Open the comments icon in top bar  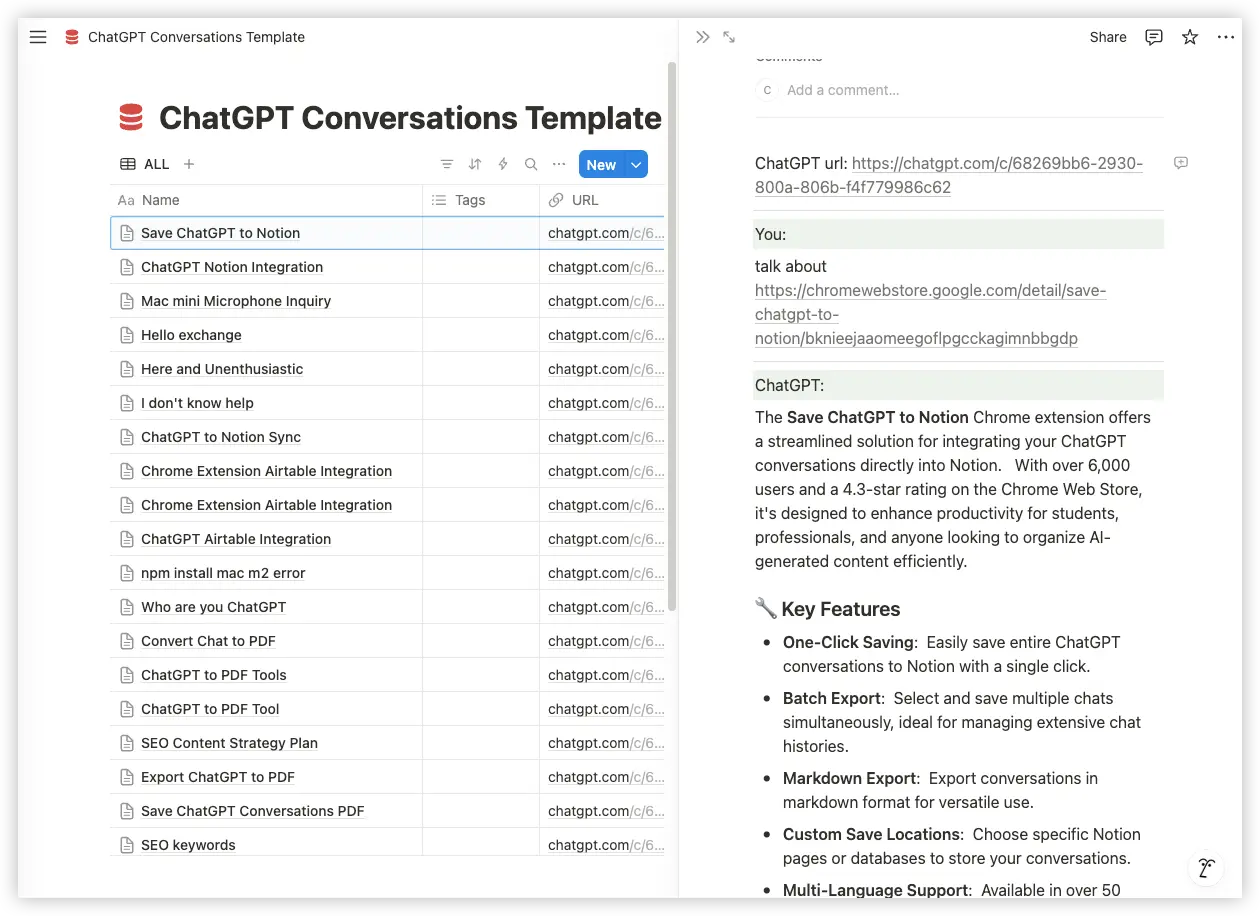(x=1153, y=37)
